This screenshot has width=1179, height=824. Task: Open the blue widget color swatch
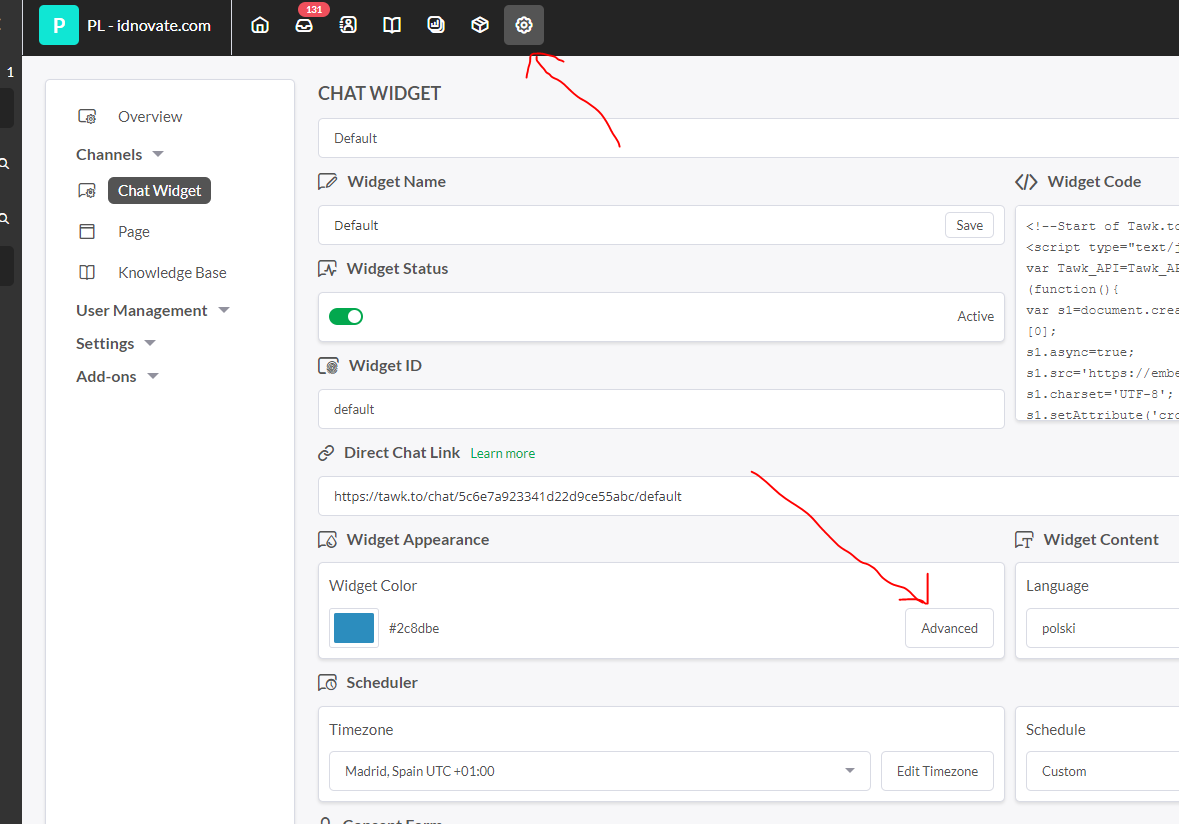coord(353,628)
